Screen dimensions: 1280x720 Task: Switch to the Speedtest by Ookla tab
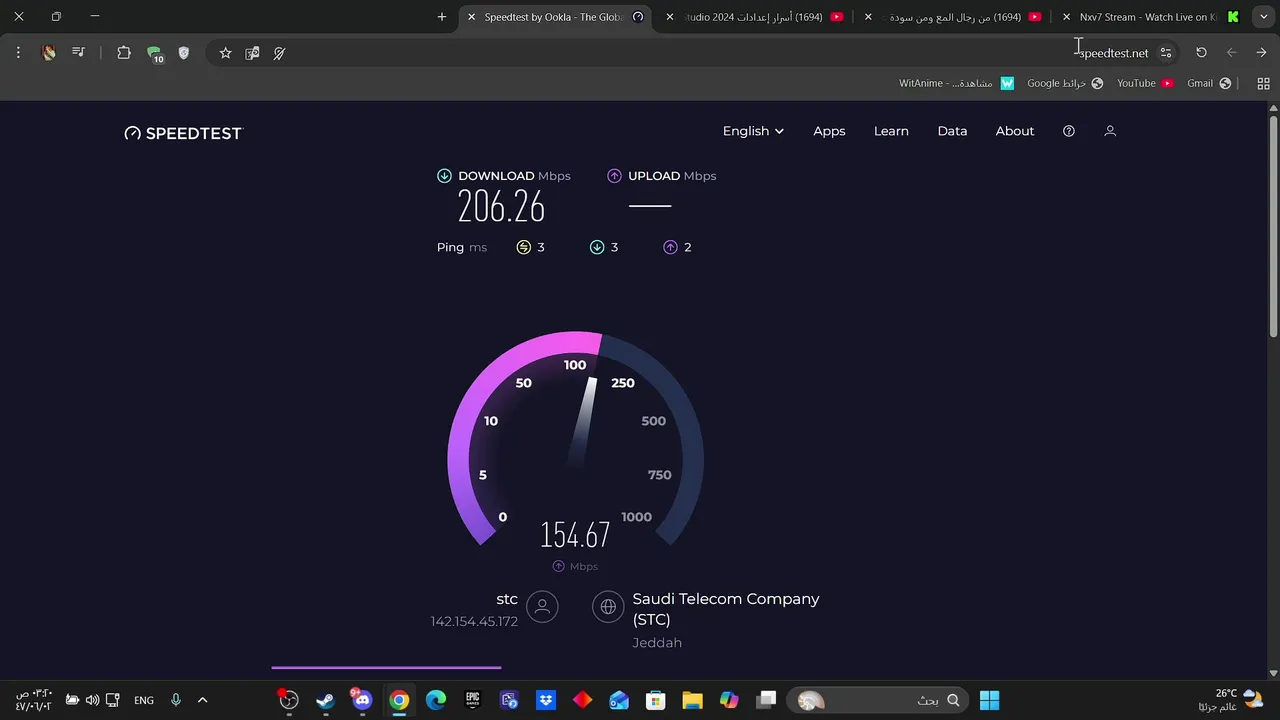pyautogui.click(x=555, y=17)
